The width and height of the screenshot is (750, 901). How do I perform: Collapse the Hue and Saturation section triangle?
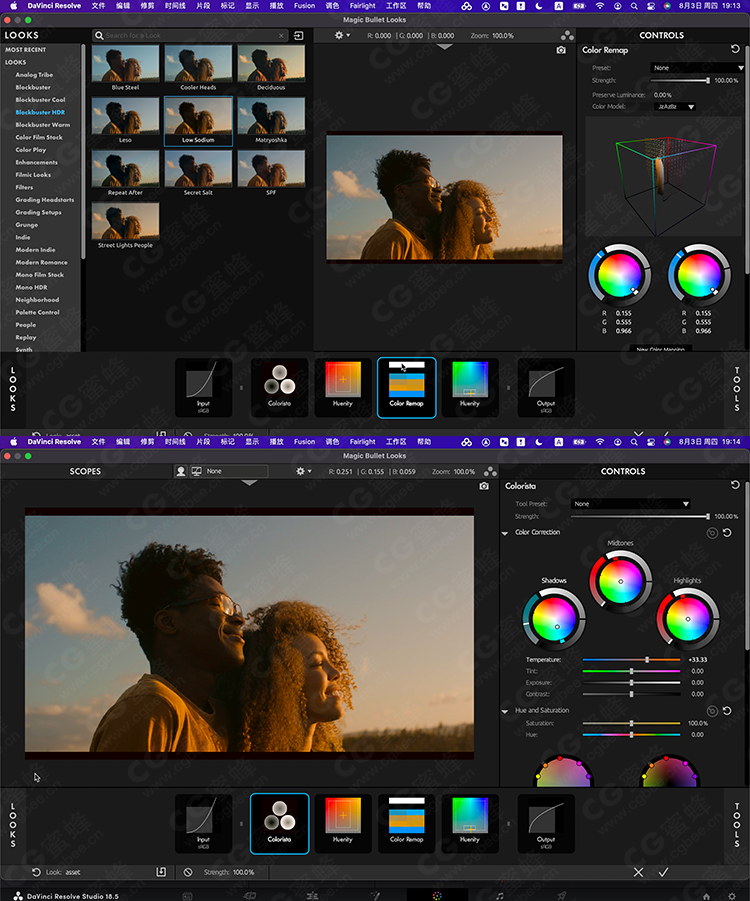pyautogui.click(x=505, y=711)
